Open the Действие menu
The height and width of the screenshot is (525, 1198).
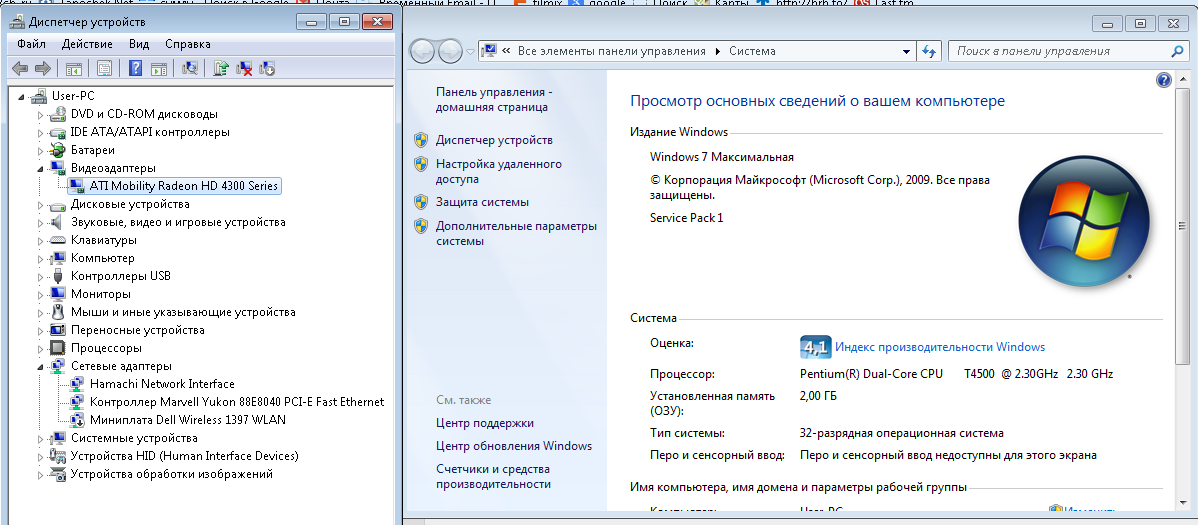(87, 44)
